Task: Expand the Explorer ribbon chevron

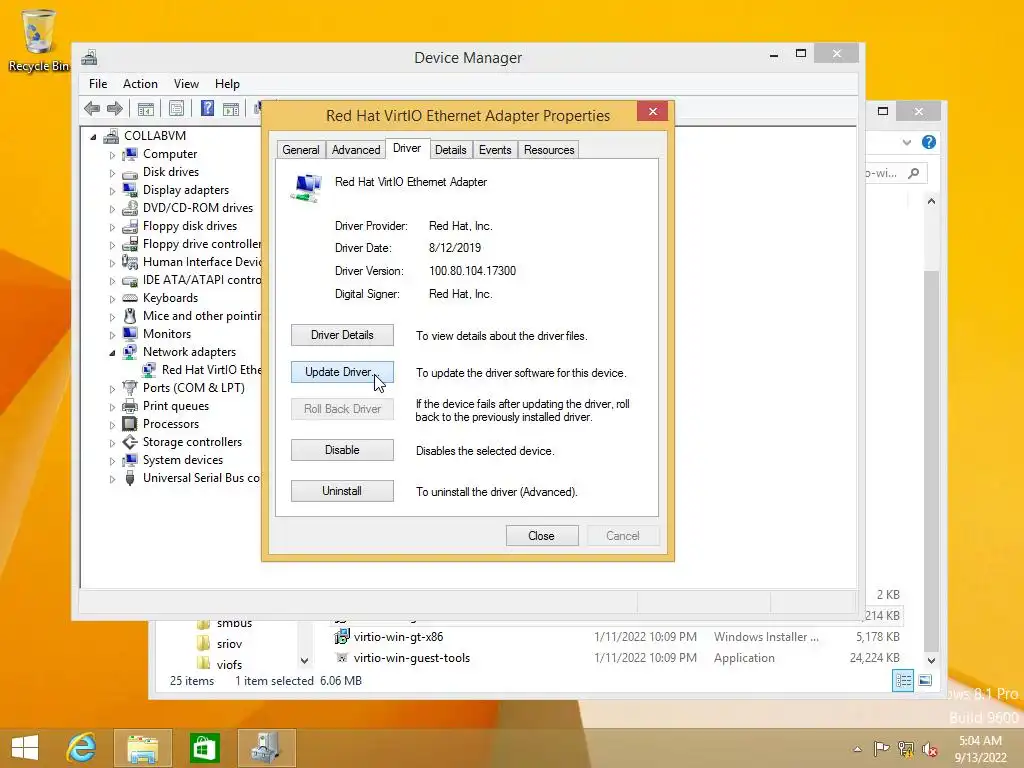Action: click(906, 142)
